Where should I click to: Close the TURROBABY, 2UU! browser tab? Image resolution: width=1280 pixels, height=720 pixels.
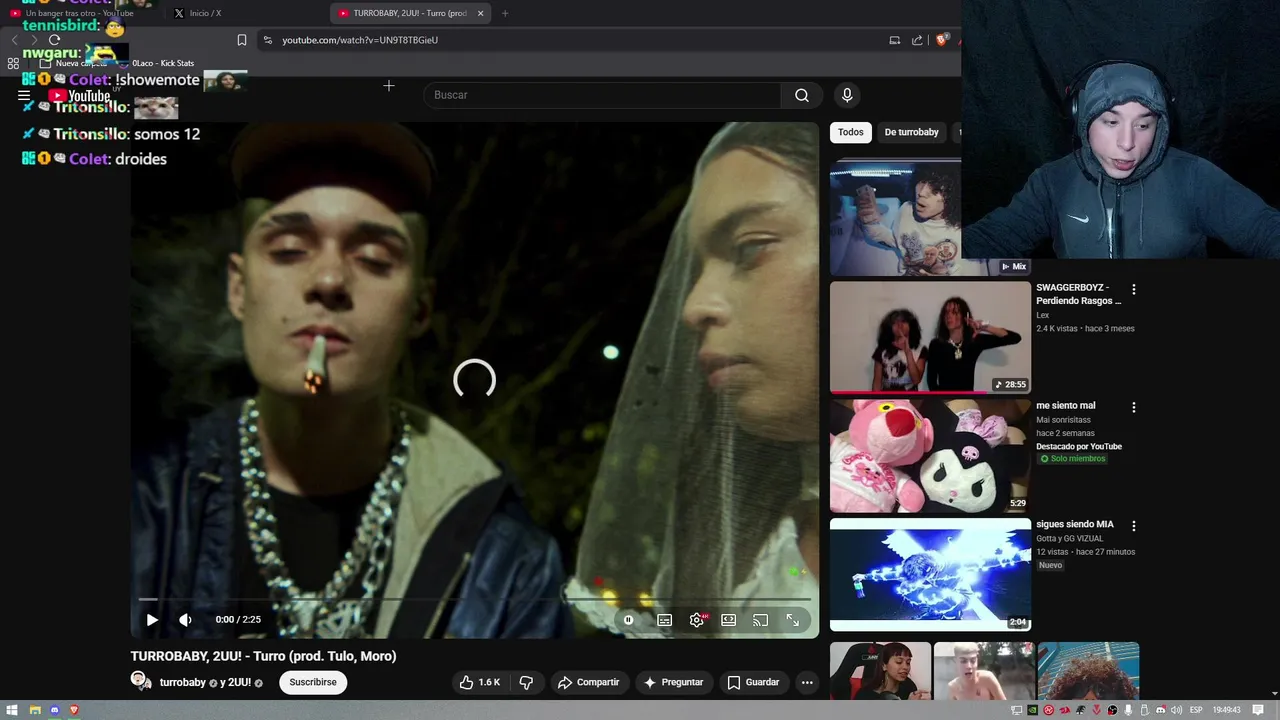480,13
